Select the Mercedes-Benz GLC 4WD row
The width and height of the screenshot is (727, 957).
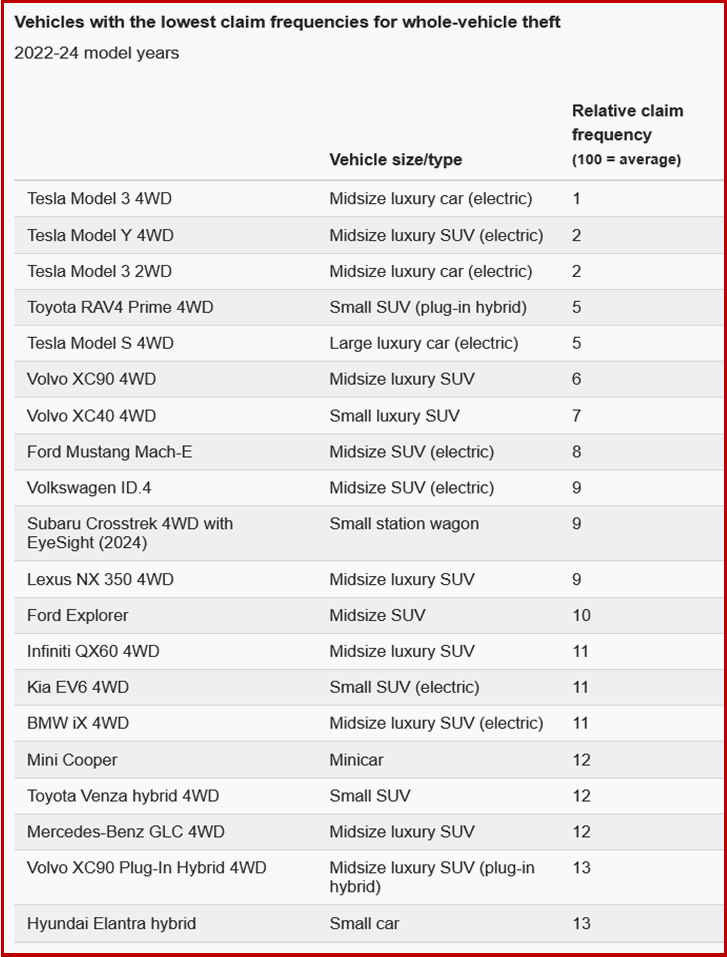(126, 832)
